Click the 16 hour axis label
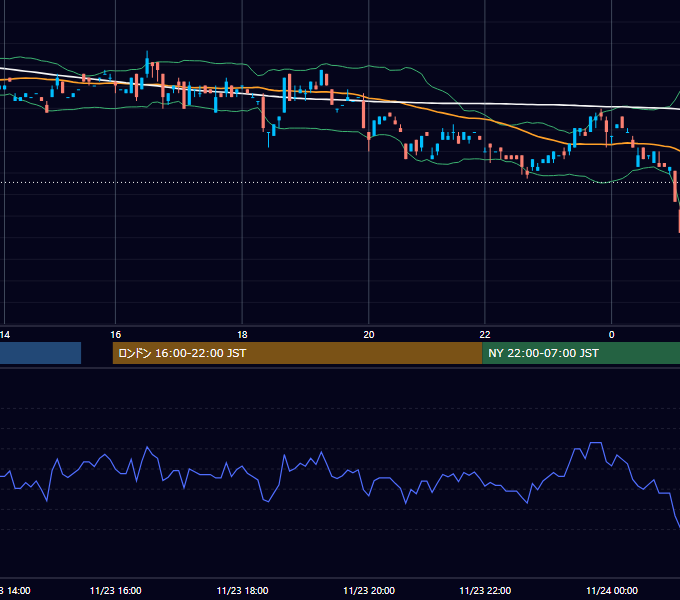 (115, 335)
